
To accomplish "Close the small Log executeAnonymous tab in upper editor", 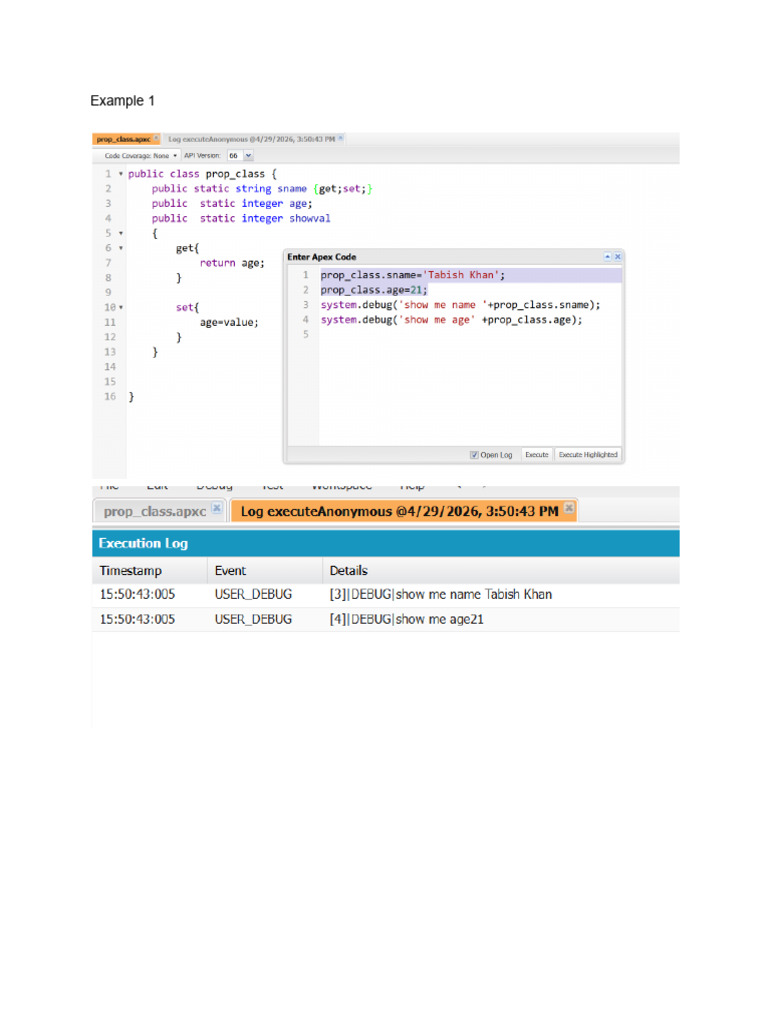I will click(x=340, y=138).
